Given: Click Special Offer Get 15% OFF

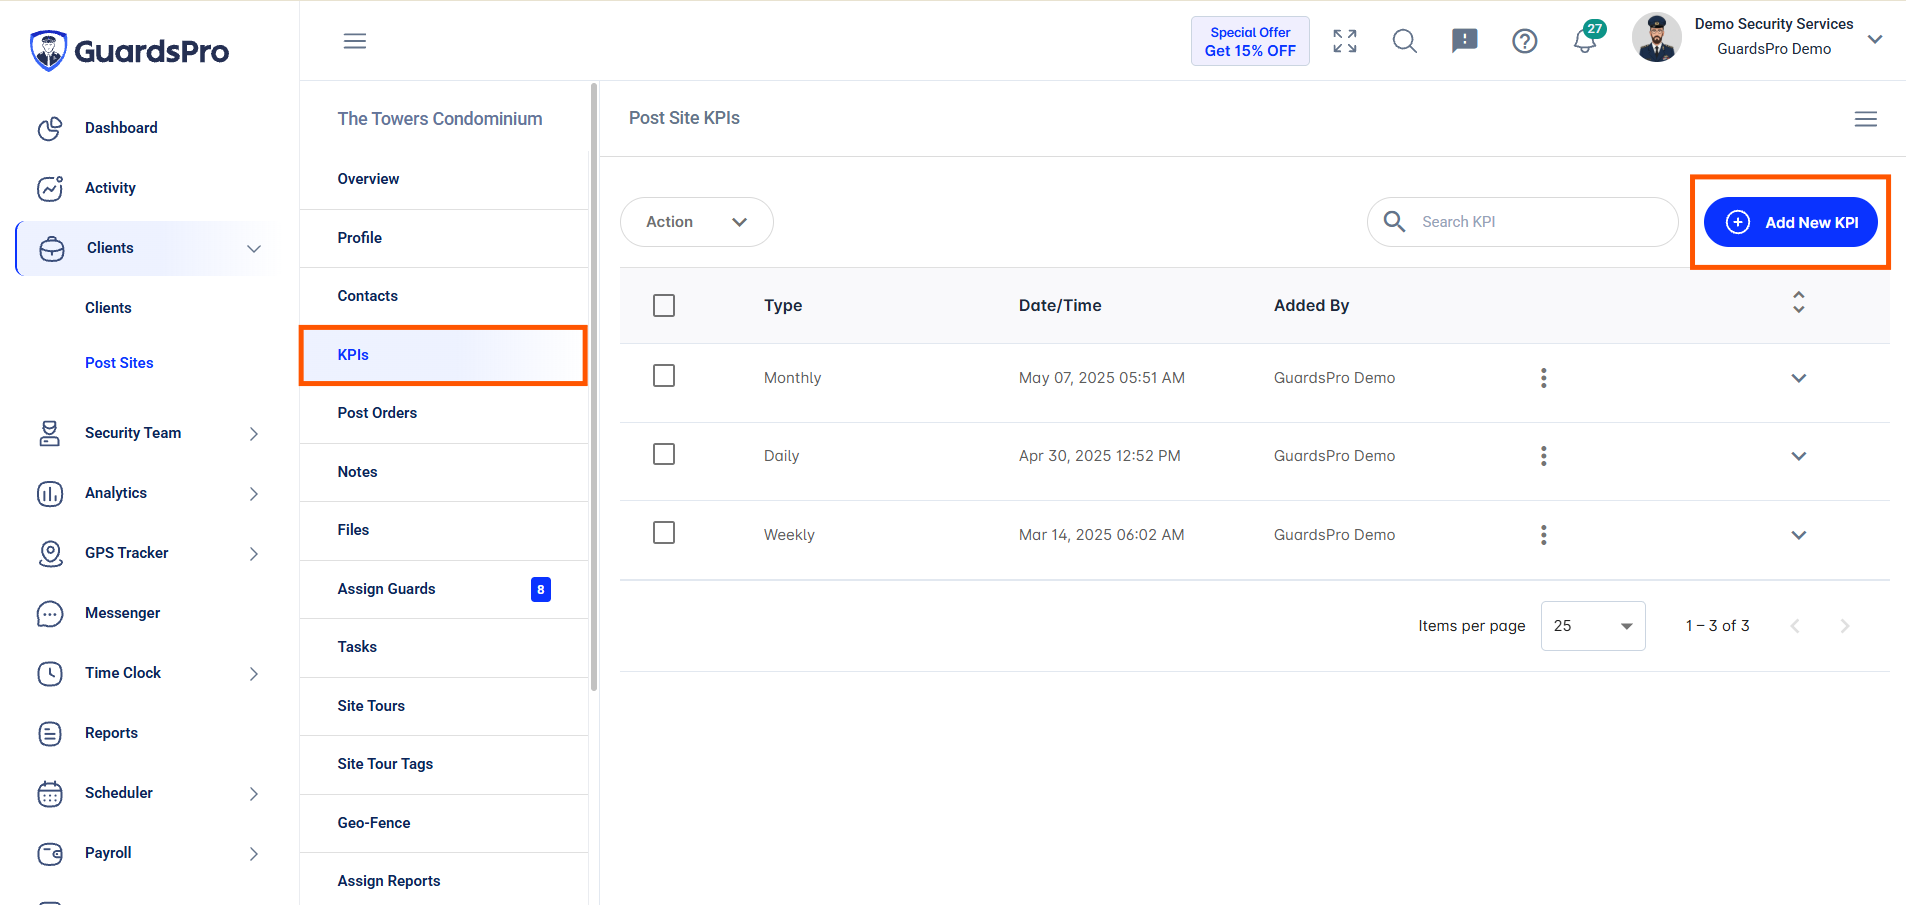Looking at the screenshot, I should (x=1250, y=41).
